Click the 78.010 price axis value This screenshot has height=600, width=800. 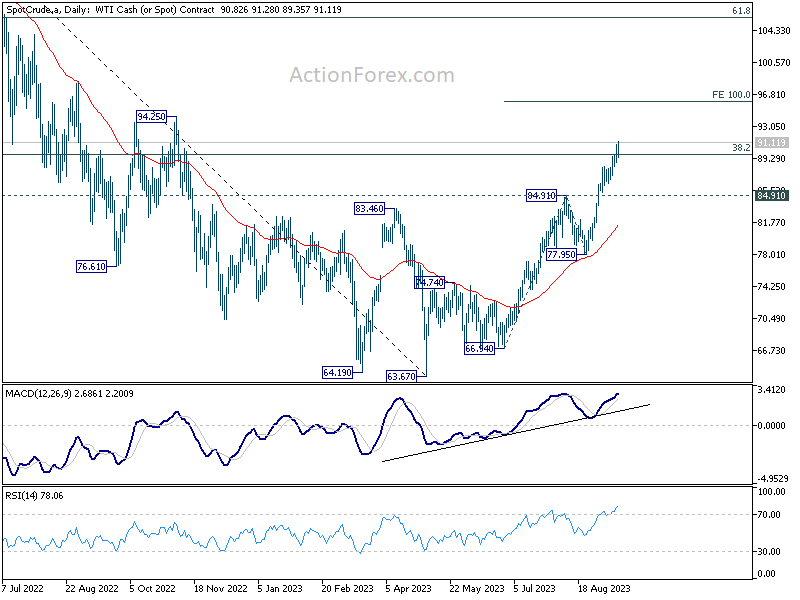click(773, 255)
